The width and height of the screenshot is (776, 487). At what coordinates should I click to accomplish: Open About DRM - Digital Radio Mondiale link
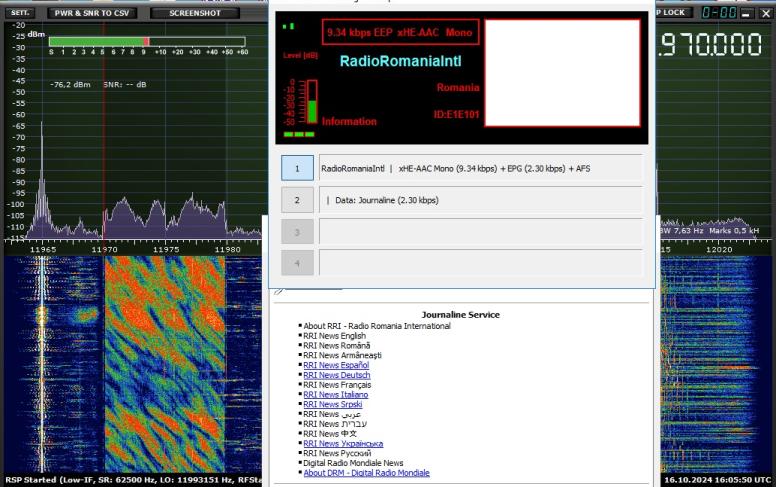pos(366,473)
